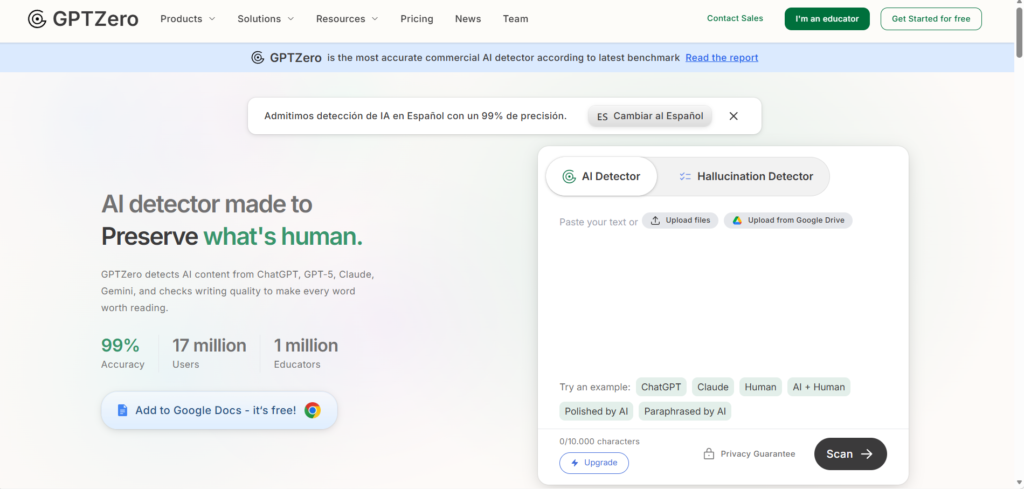The width and height of the screenshot is (1024, 489).
Task: Dismiss the Spanish language notification
Action: 733,116
